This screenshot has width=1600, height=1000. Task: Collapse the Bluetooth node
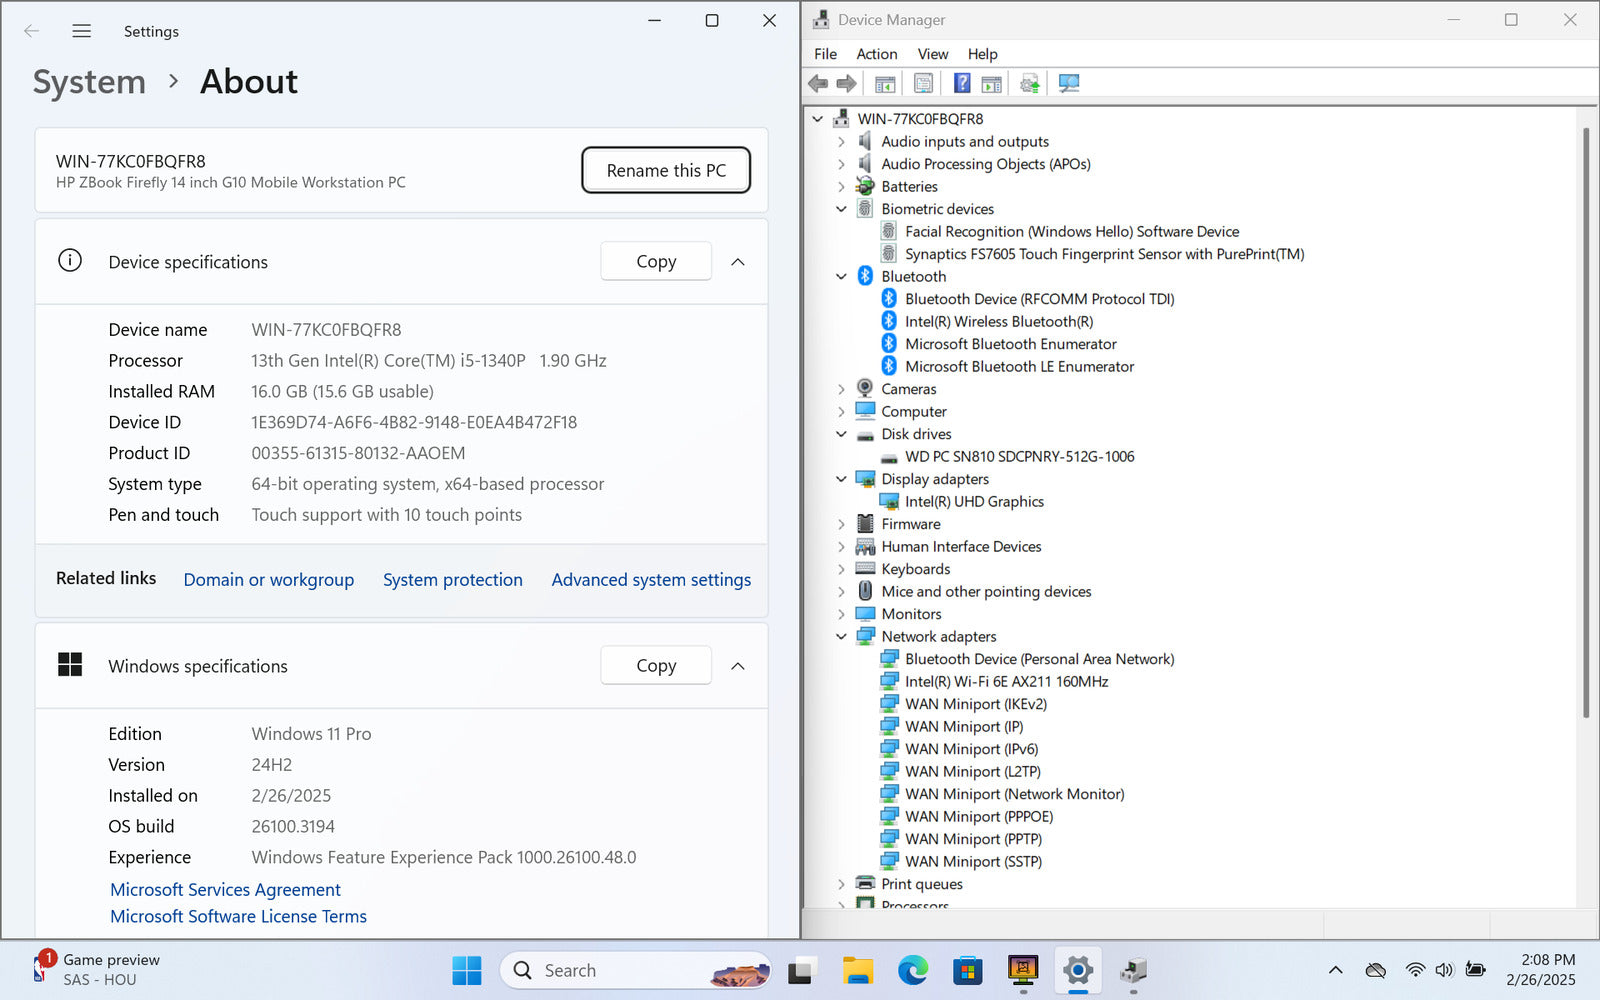841,277
